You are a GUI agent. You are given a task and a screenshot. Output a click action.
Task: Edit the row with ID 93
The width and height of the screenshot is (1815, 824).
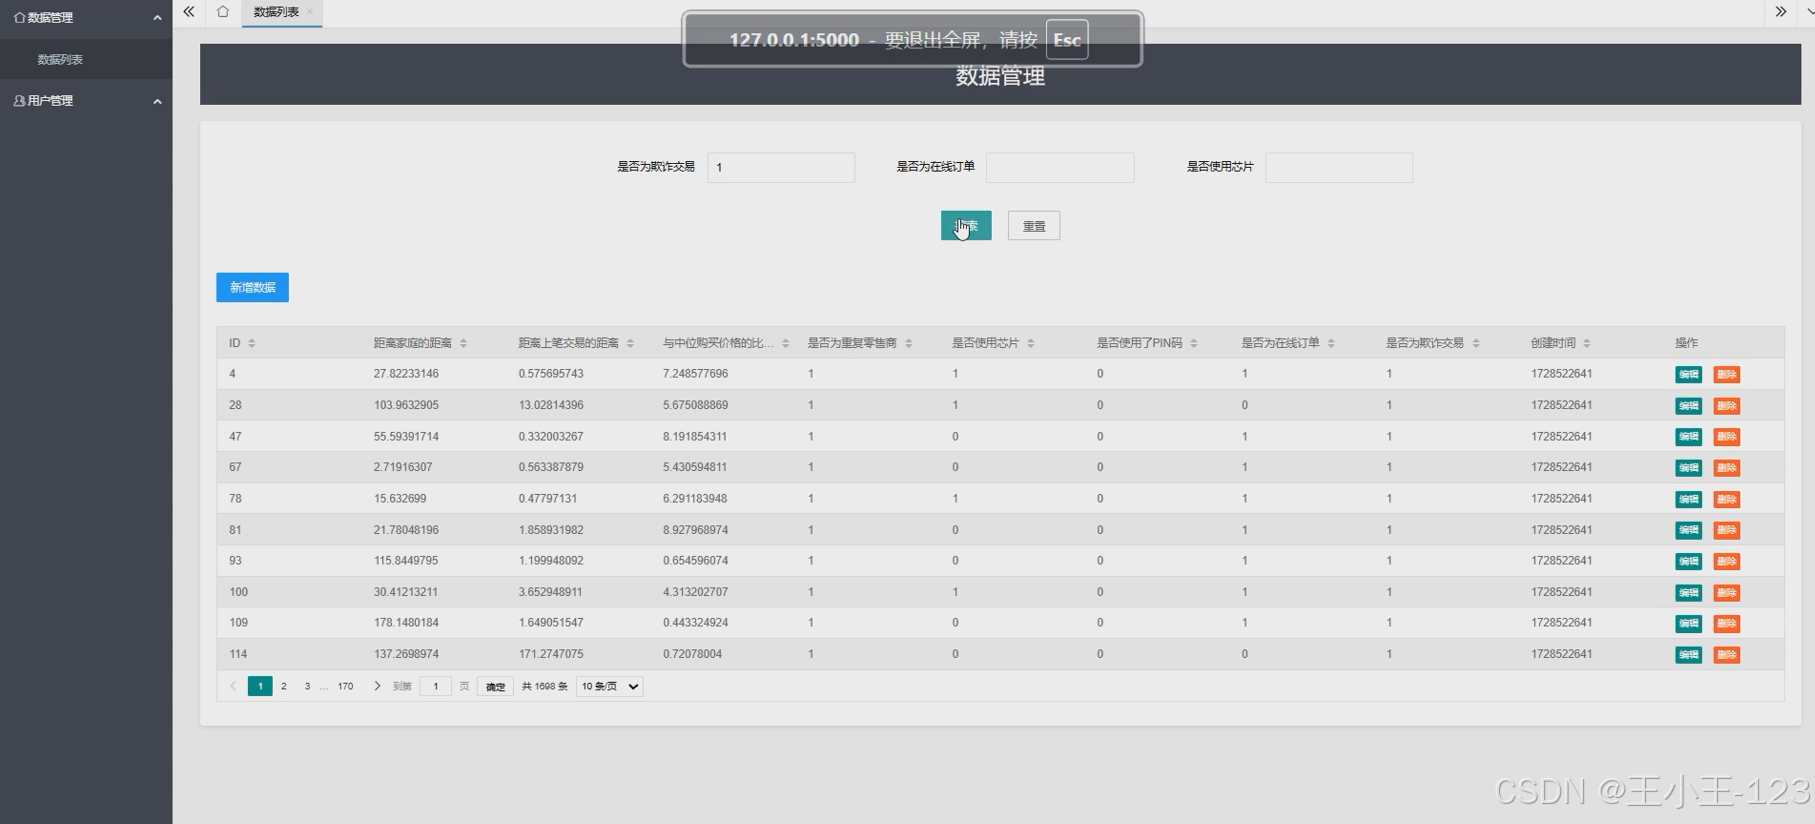pos(1688,561)
